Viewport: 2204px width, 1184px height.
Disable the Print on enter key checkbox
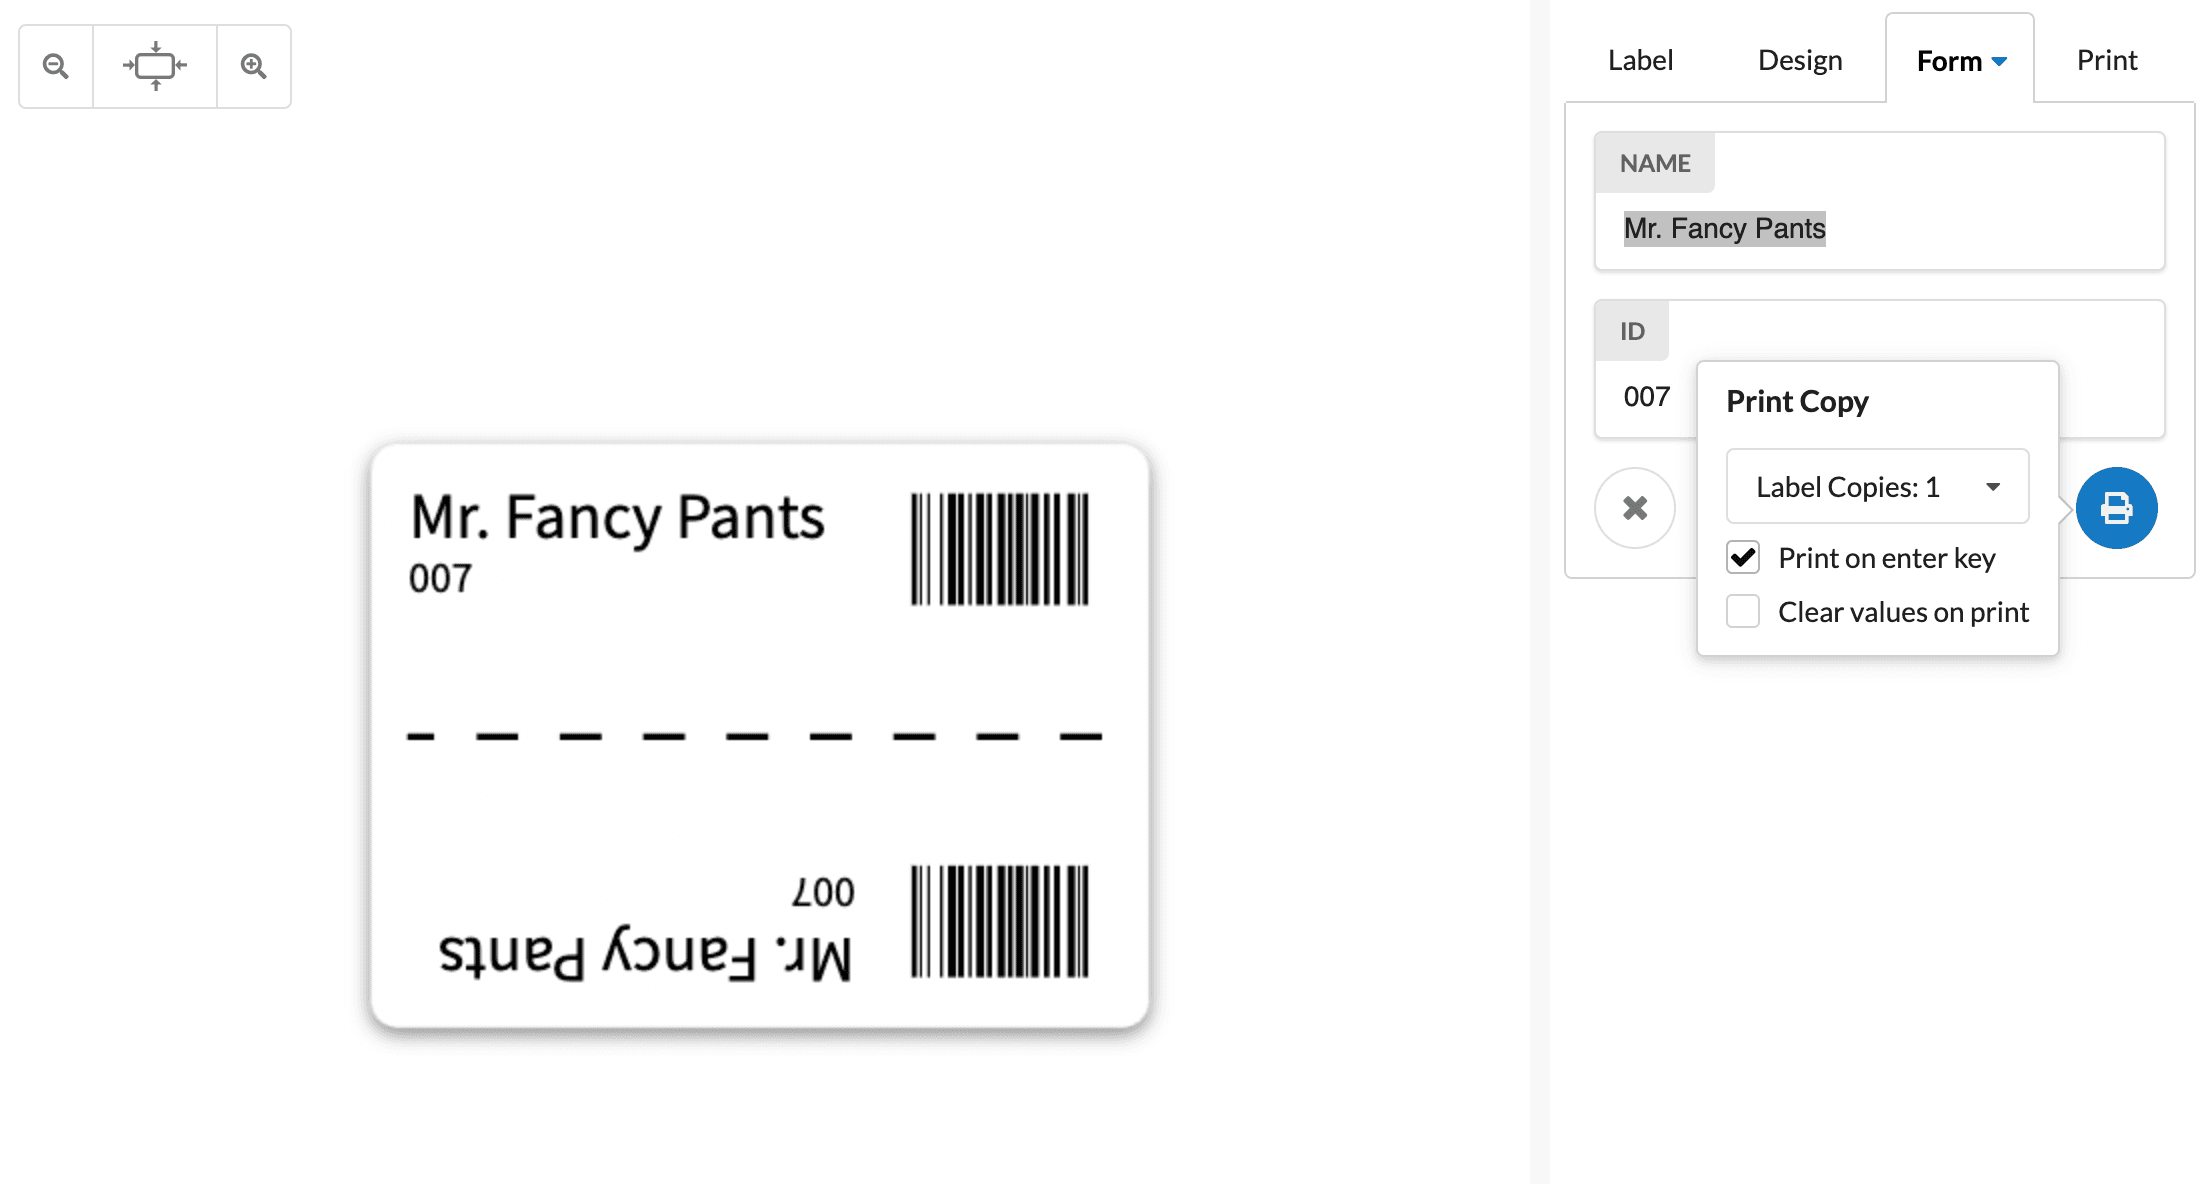(x=1742, y=558)
